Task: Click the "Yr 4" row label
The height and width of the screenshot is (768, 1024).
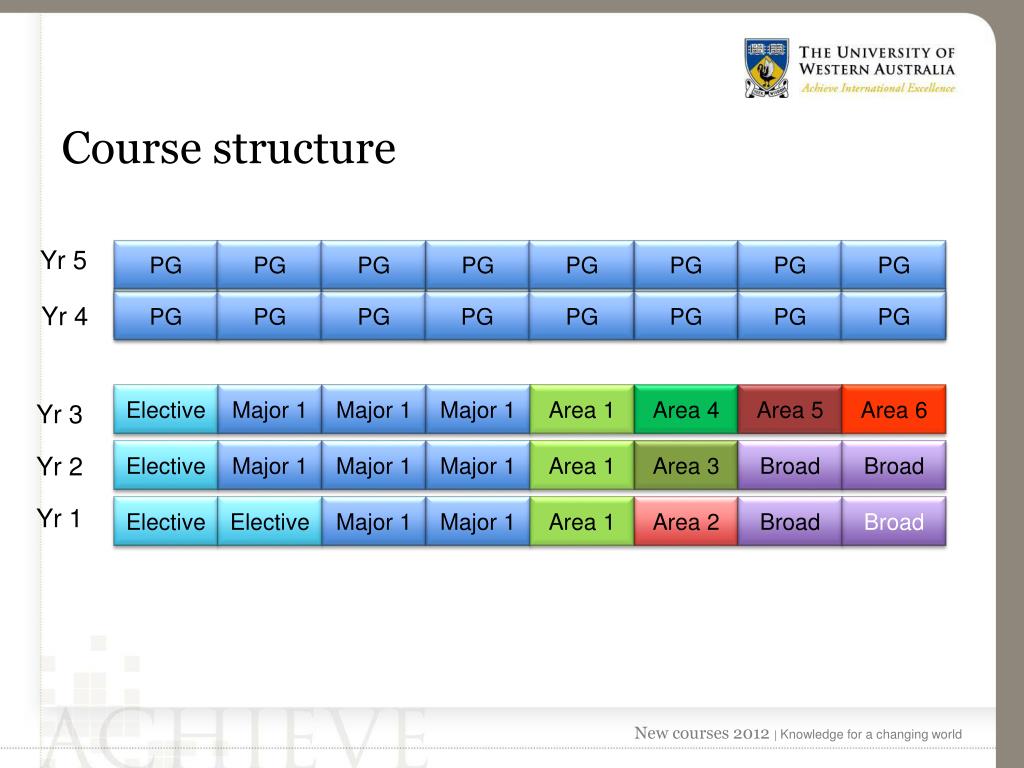Action: pos(64,316)
